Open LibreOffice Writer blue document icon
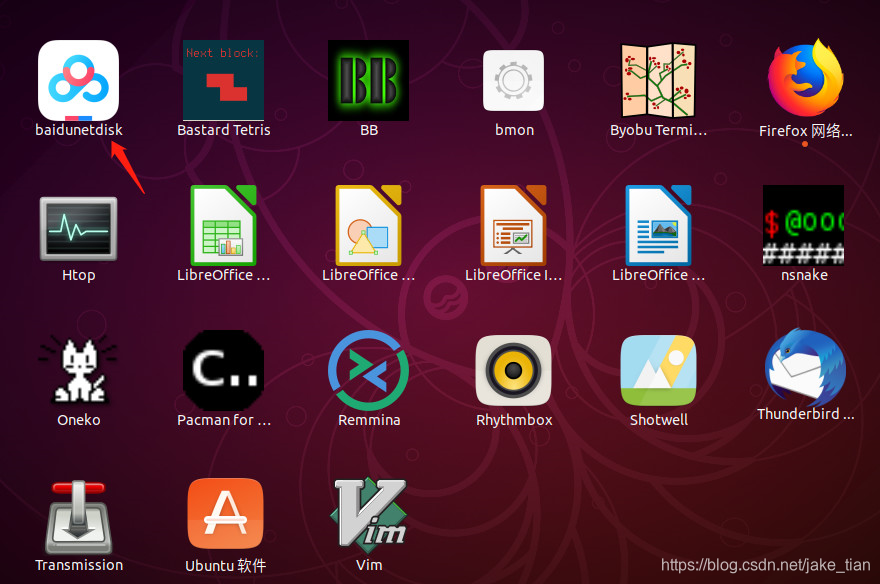The width and height of the screenshot is (880, 584). point(658,225)
